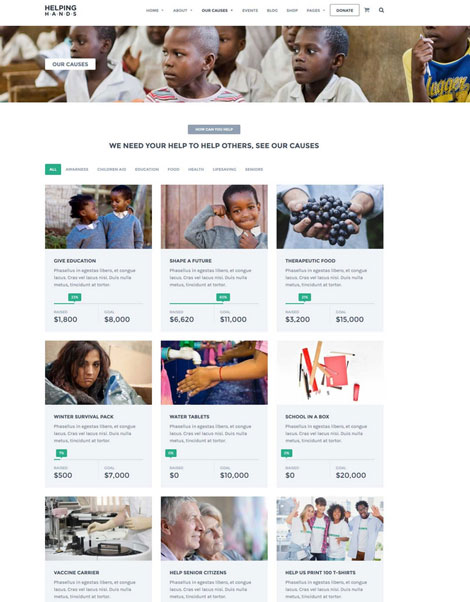Open the Pages menu dropdown
Image resolution: width=470 pixels, height=602 pixels.
(316, 10)
